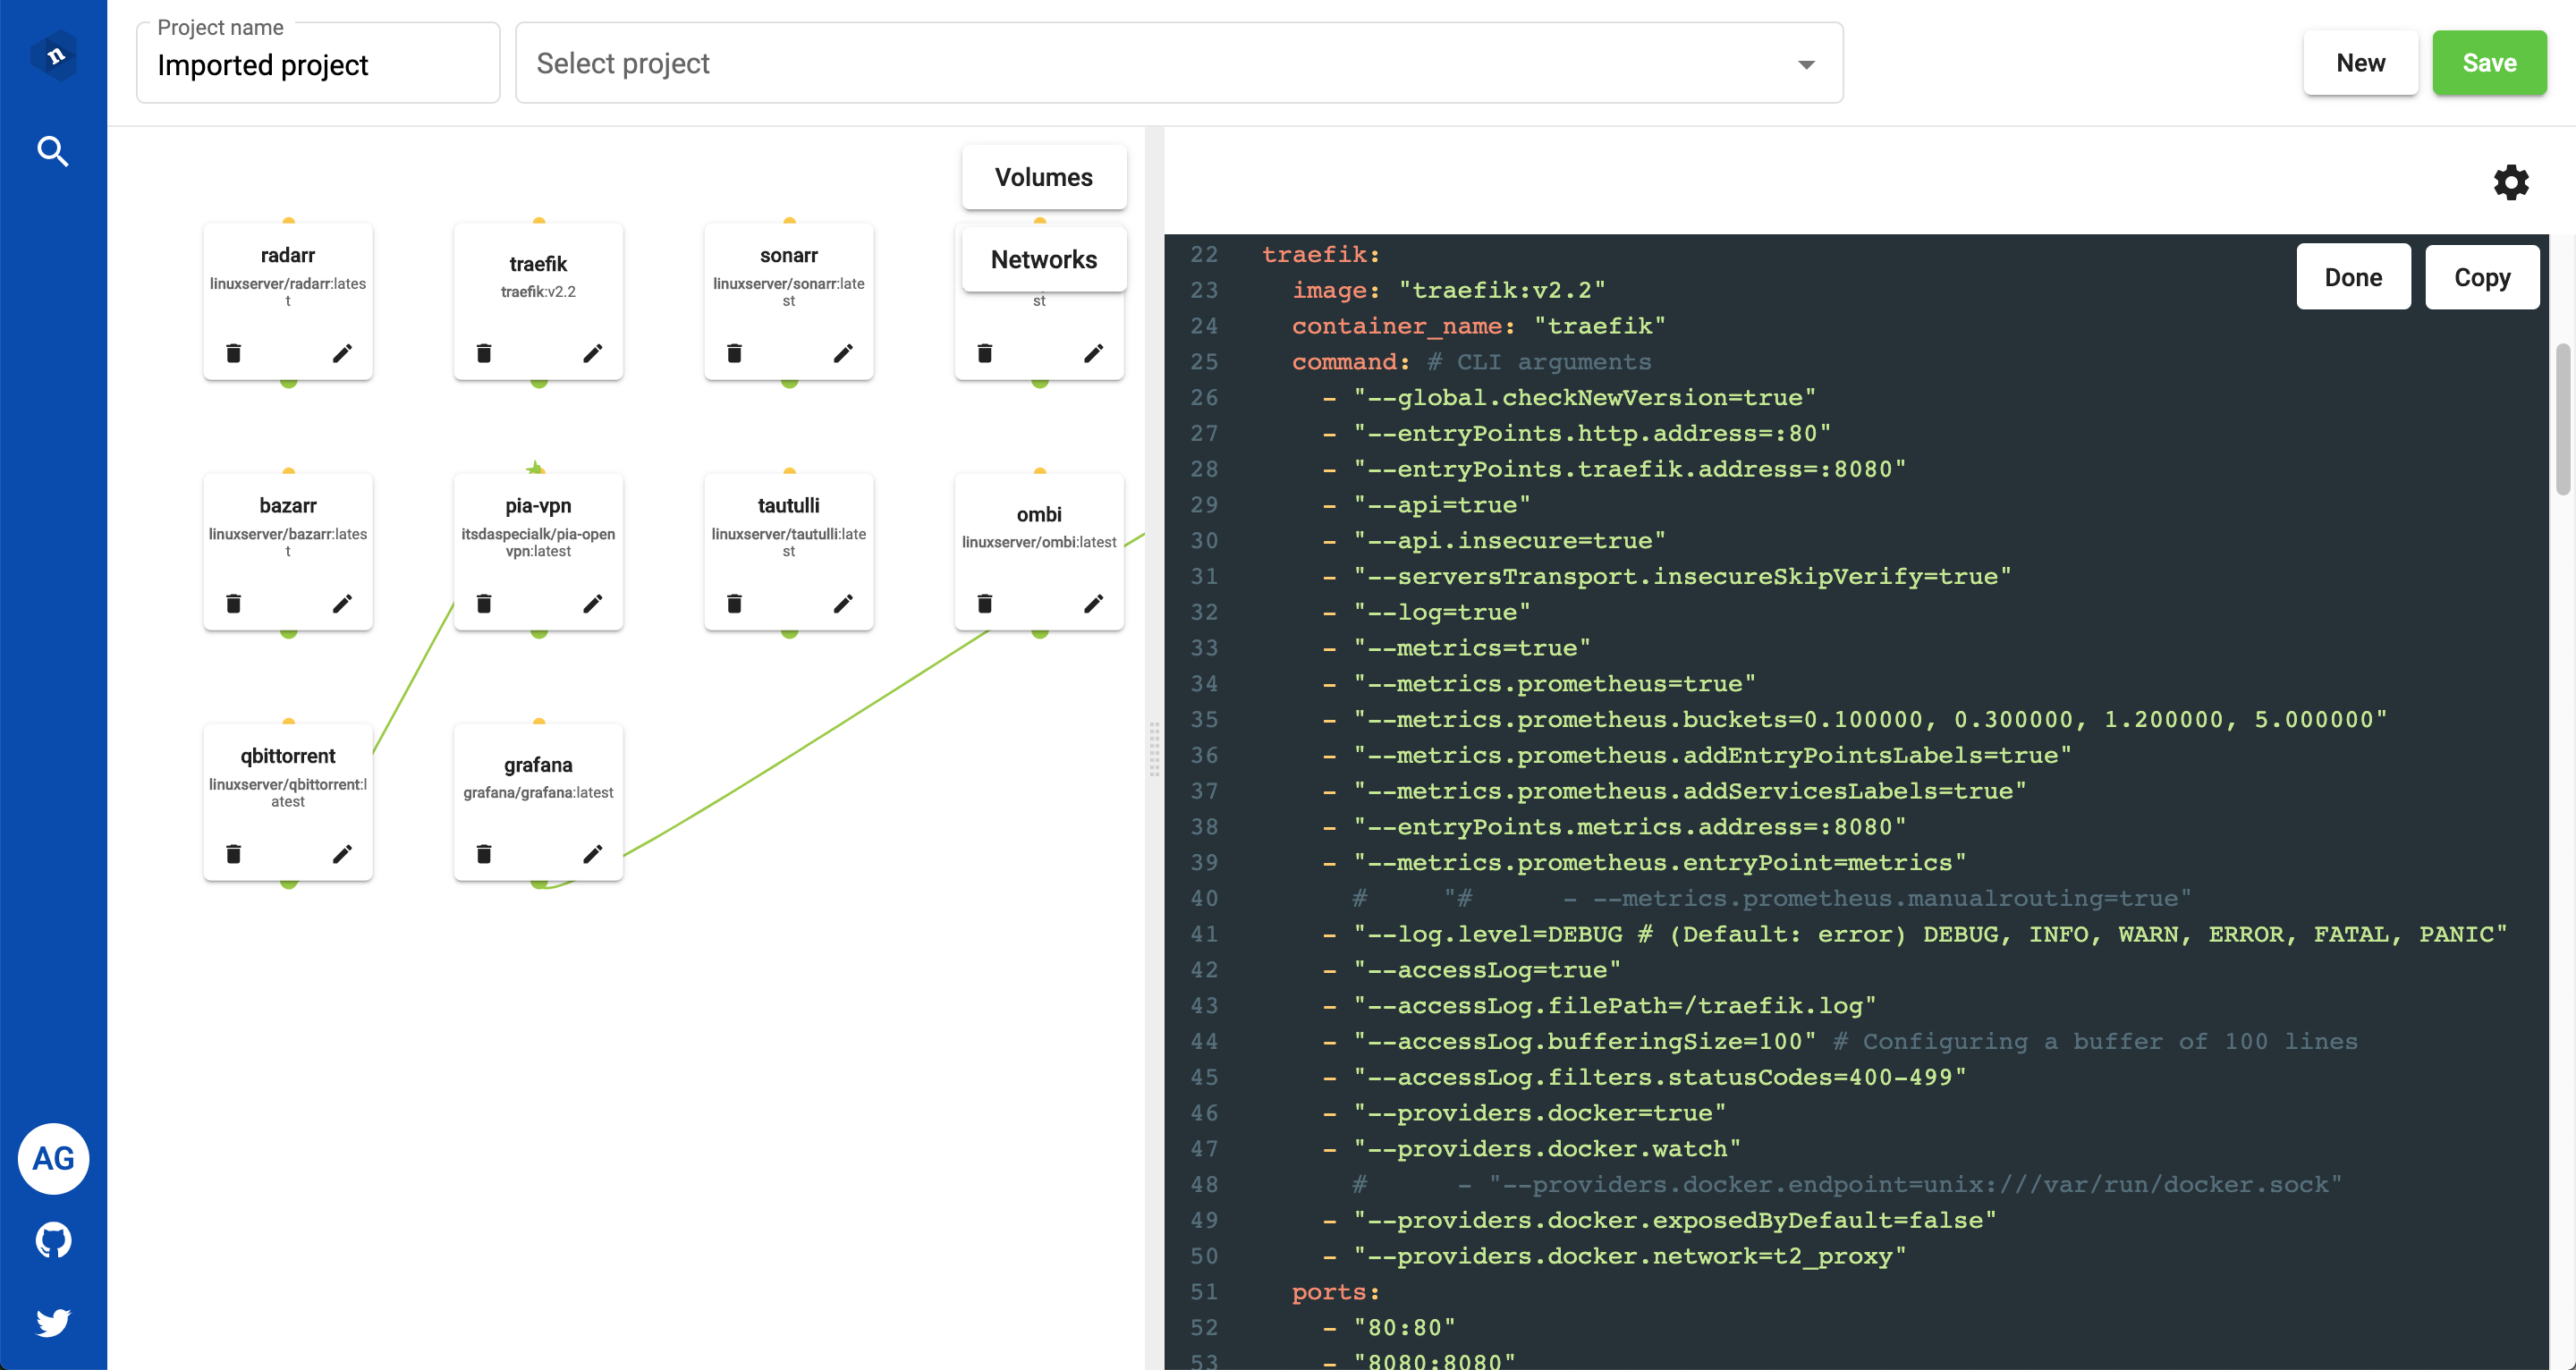This screenshot has width=2576, height=1370.
Task: Open the settings gear icon
Action: click(x=2510, y=182)
